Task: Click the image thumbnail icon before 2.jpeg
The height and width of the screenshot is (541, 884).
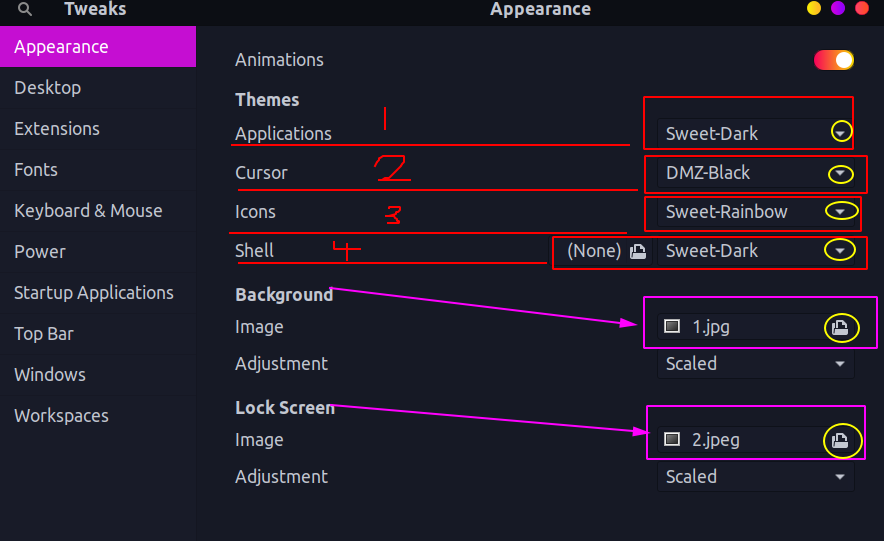Action: point(672,439)
